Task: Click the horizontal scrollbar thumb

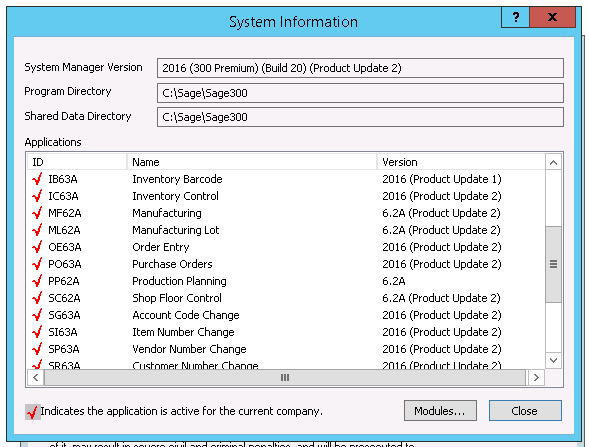Action: point(285,378)
